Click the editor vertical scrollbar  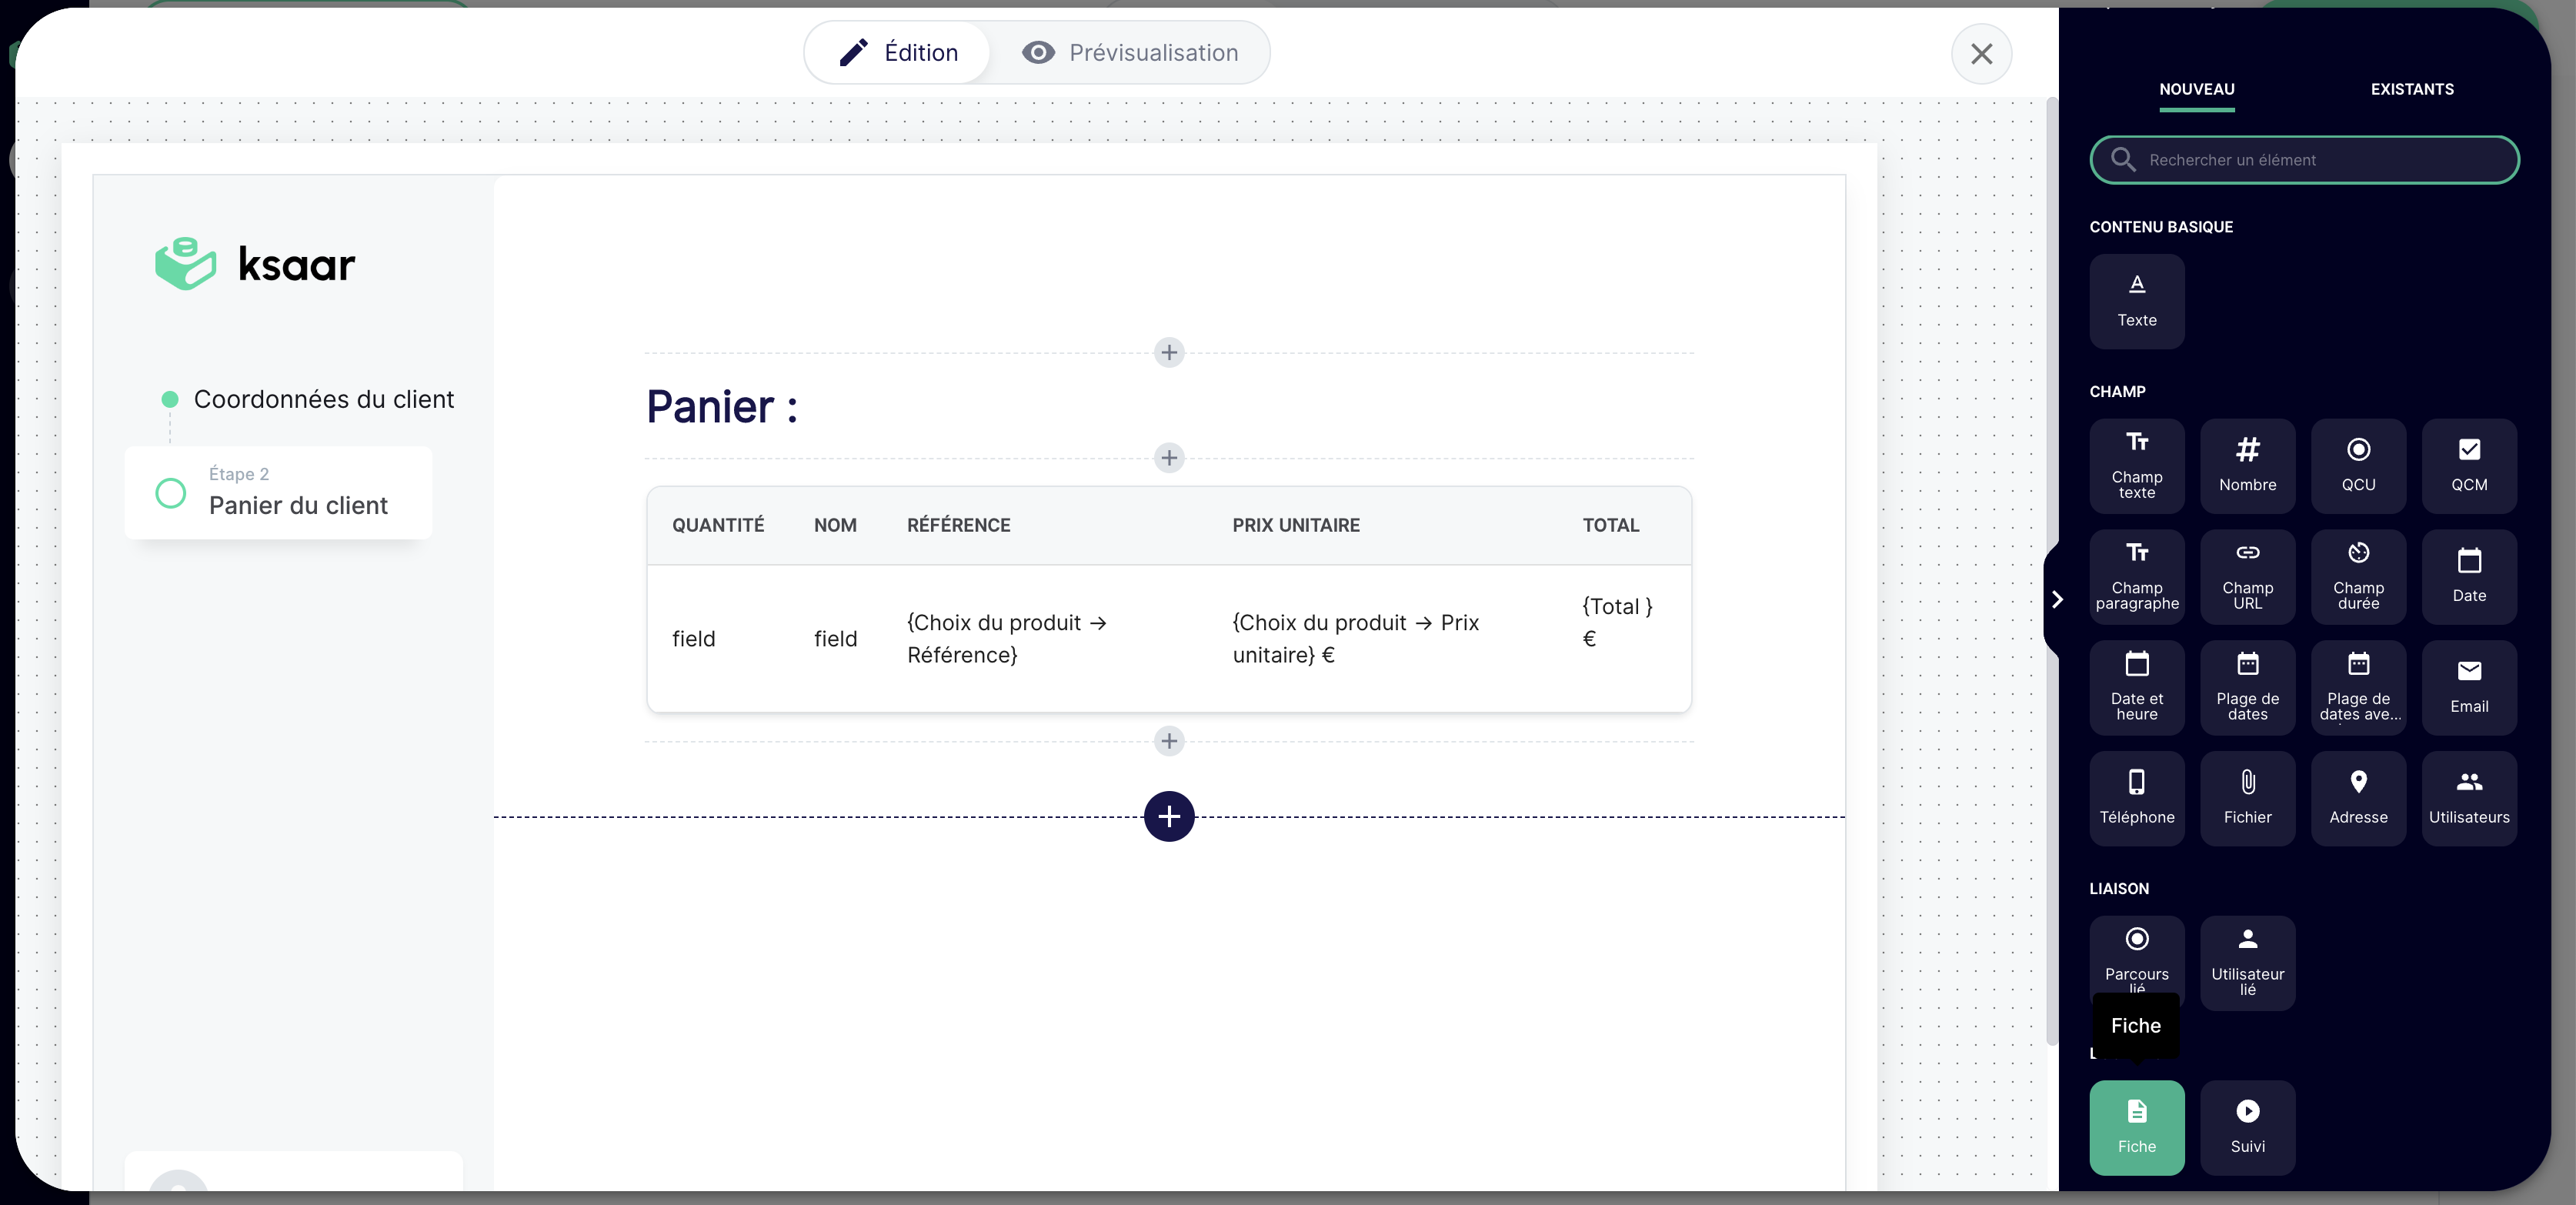tap(2051, 570)
